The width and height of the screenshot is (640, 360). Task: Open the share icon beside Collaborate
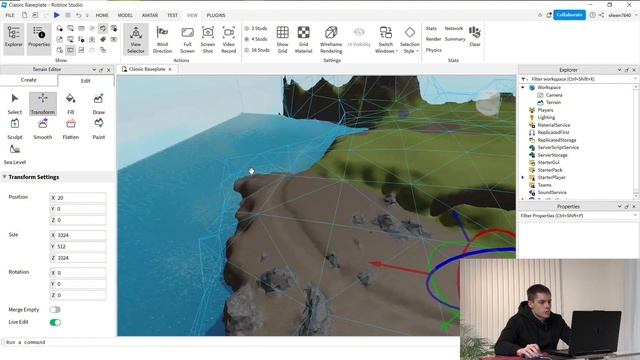(x=602, y=15)
